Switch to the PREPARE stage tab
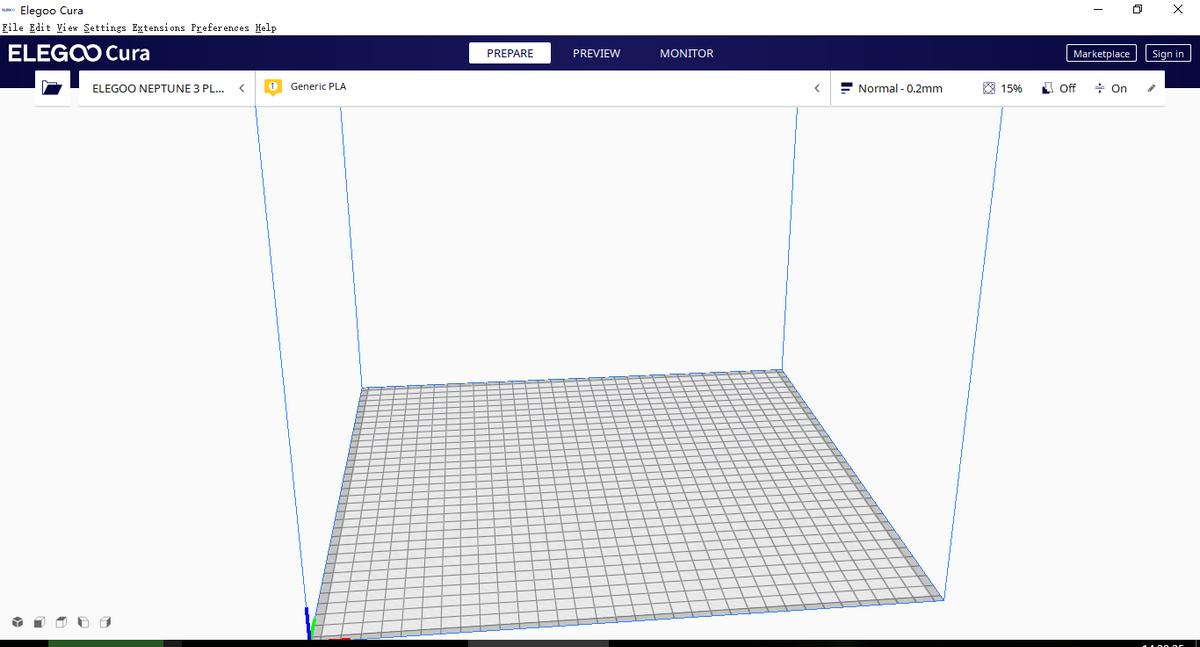This screenshot has height=647, width=1200. coord(510,53)
